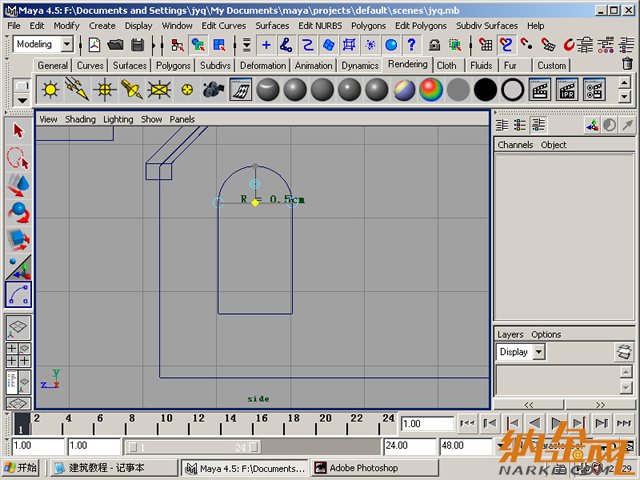This screenshot has height=480, width=640.
Task: Select the arrow Select tool
Action: [18, 131]
